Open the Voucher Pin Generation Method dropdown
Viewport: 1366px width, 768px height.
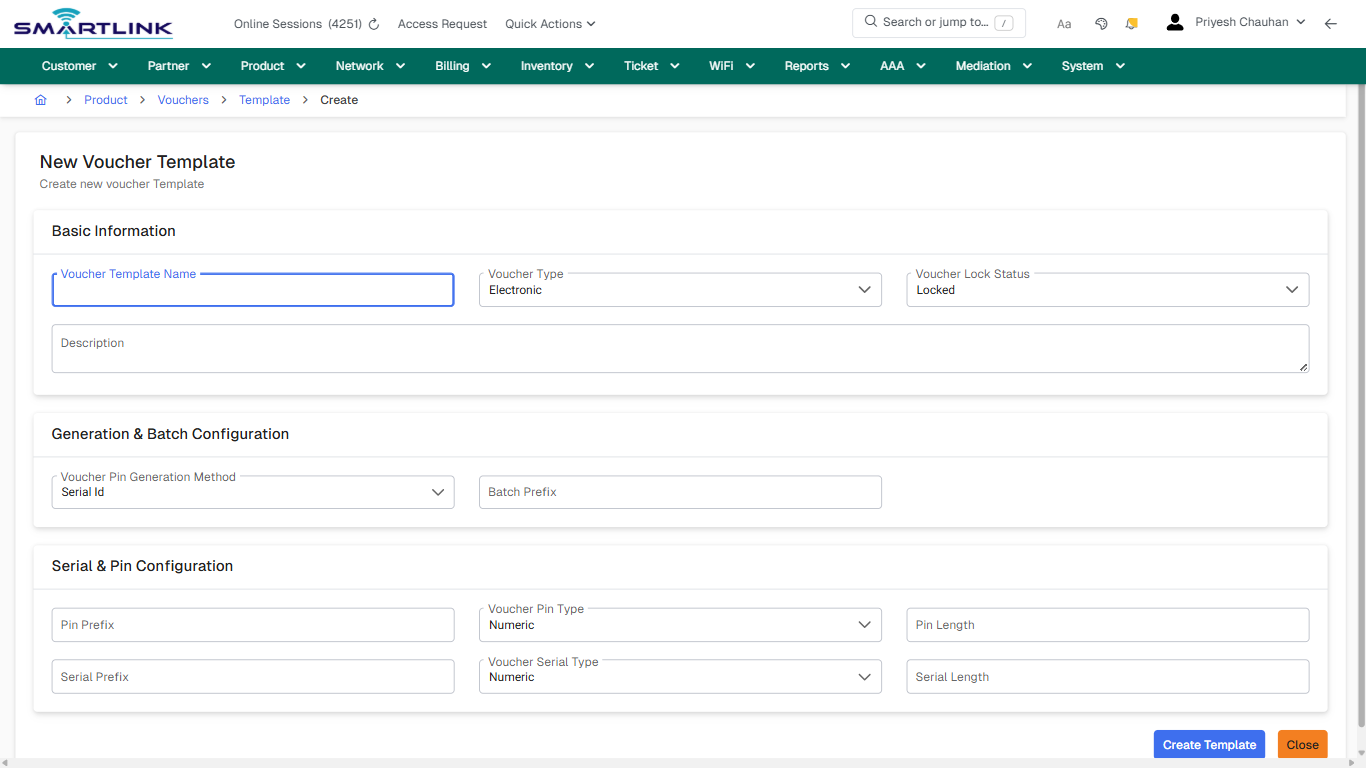[x=437, y=492]
